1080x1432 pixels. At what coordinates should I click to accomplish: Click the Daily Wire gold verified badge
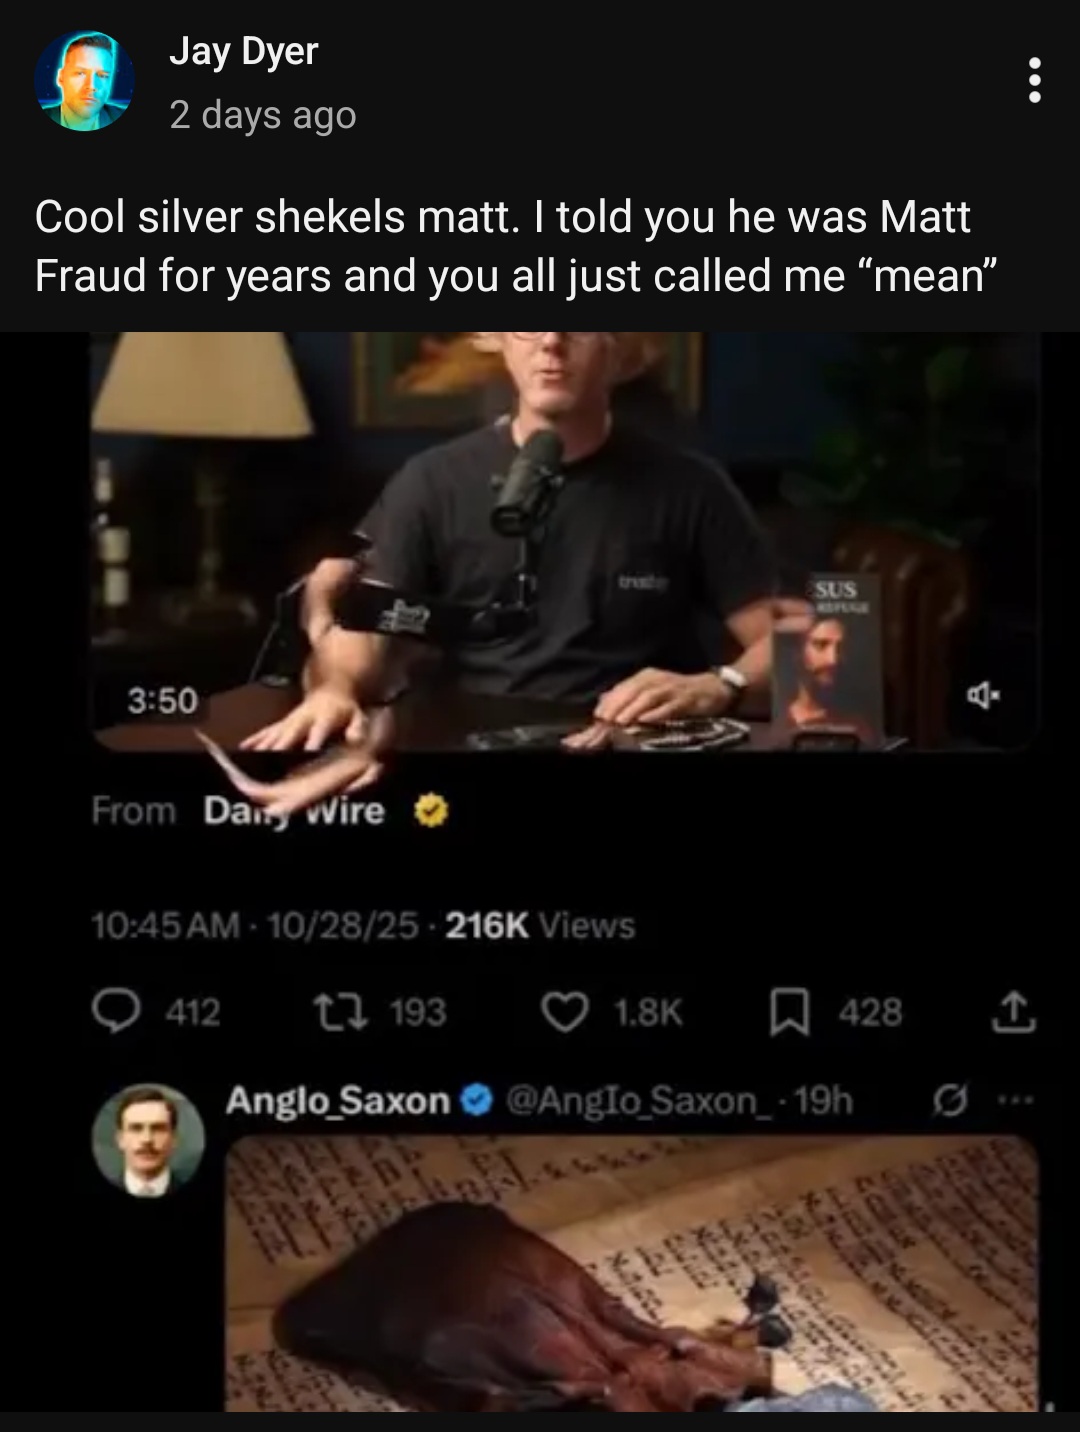click(x=430, y=811)
